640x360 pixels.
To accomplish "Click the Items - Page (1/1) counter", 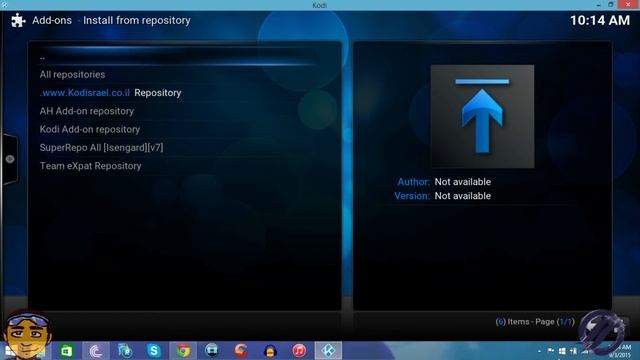I will tap(535, 322).
